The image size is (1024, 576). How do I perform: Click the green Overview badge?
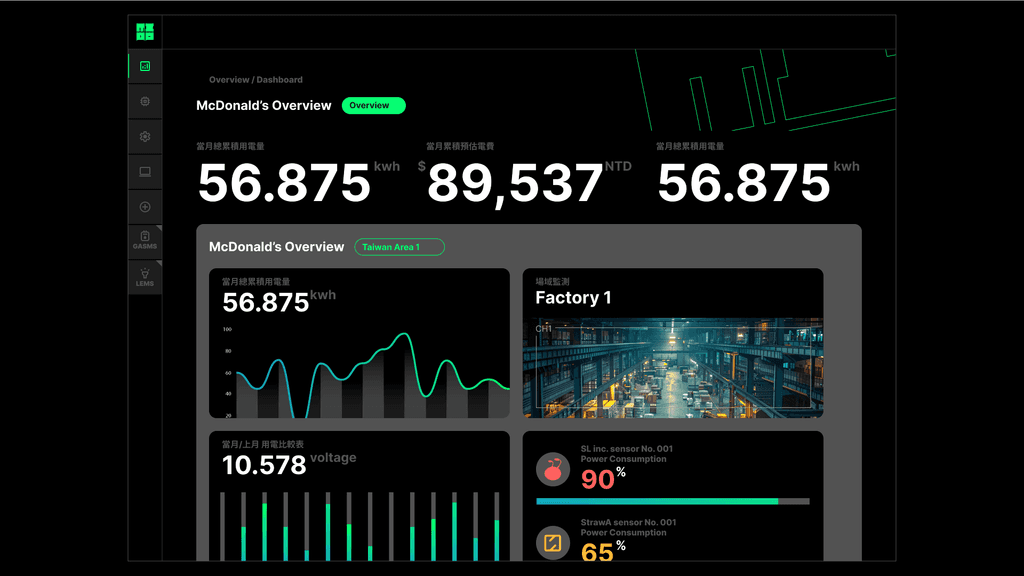[x=374, y=105]
